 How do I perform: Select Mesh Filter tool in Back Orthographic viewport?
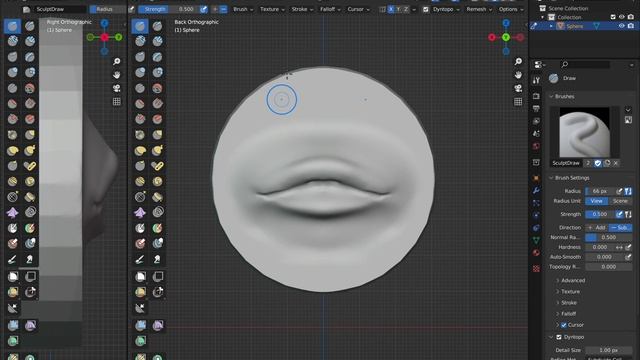[140, 325]
